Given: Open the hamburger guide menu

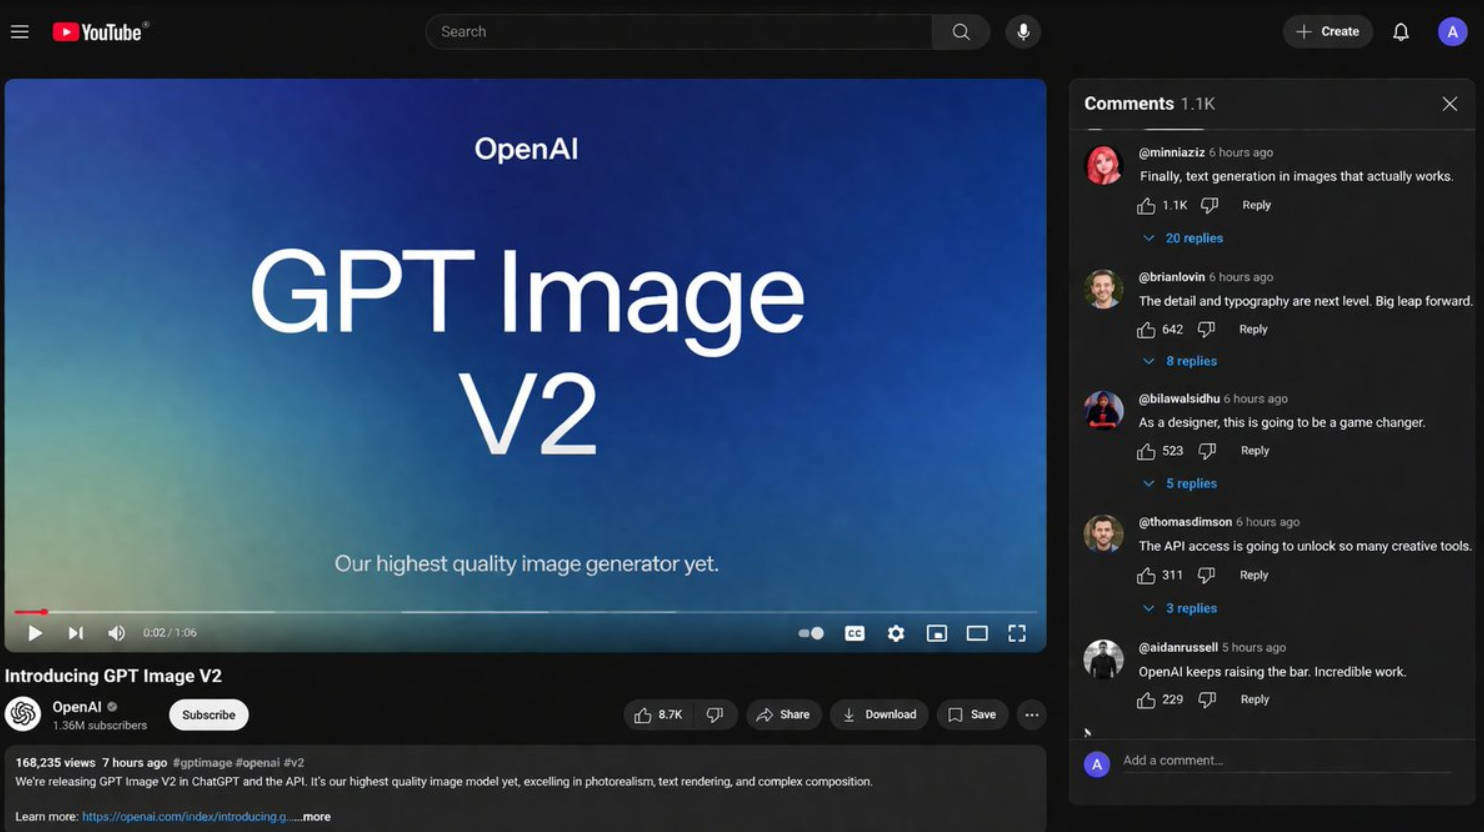Looking at the screenshot, I should 20,32.
